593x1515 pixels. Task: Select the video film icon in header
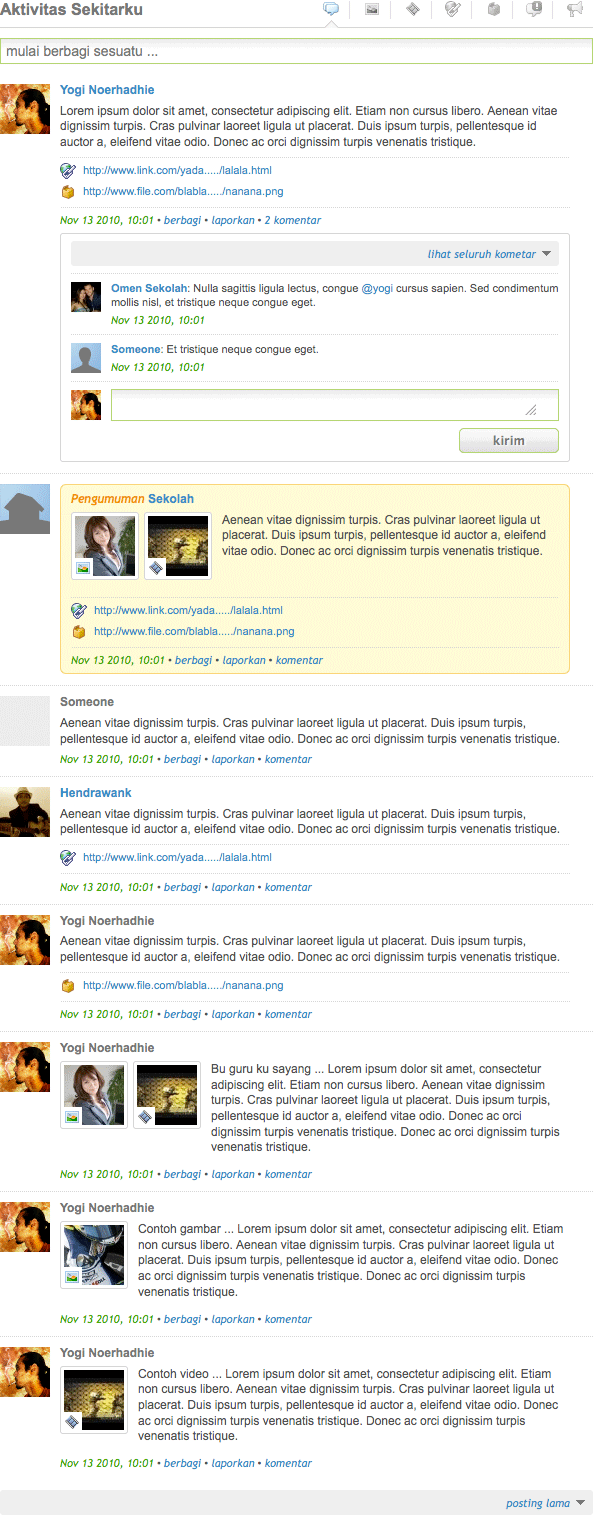click(413, 10)
